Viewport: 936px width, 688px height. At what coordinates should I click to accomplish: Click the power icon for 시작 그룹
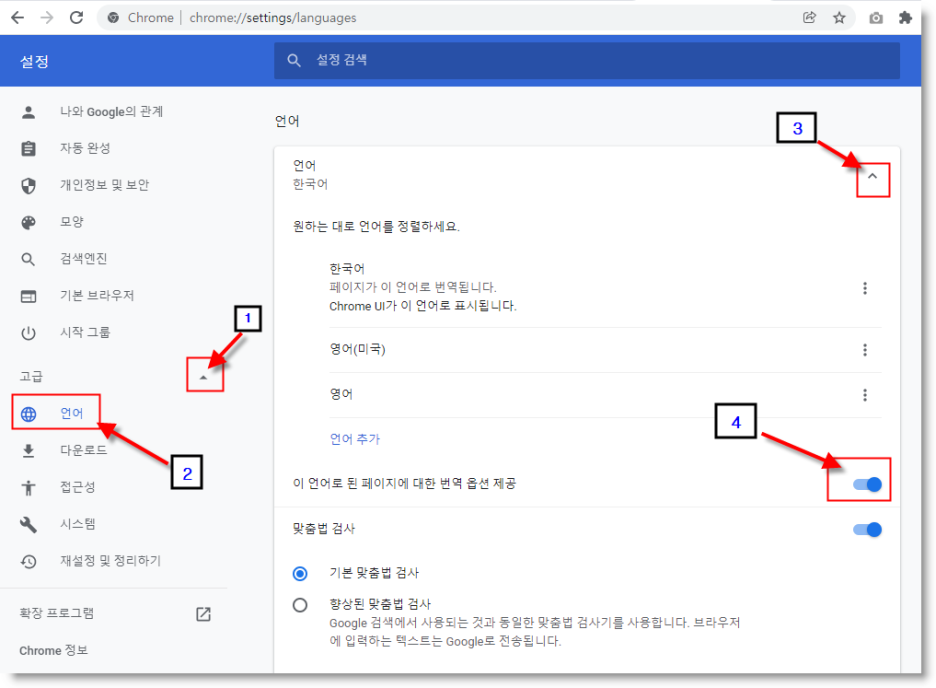tap(28, 333)
